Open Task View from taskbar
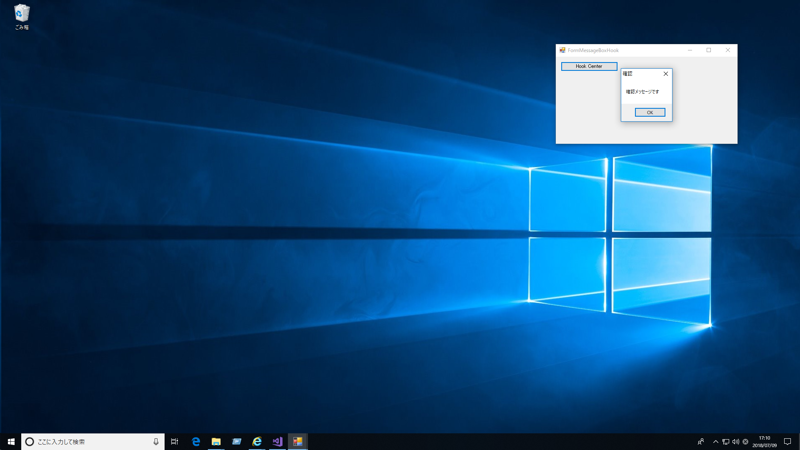The height and width of the screenshot is (450, 800). (x=174, y=441)
